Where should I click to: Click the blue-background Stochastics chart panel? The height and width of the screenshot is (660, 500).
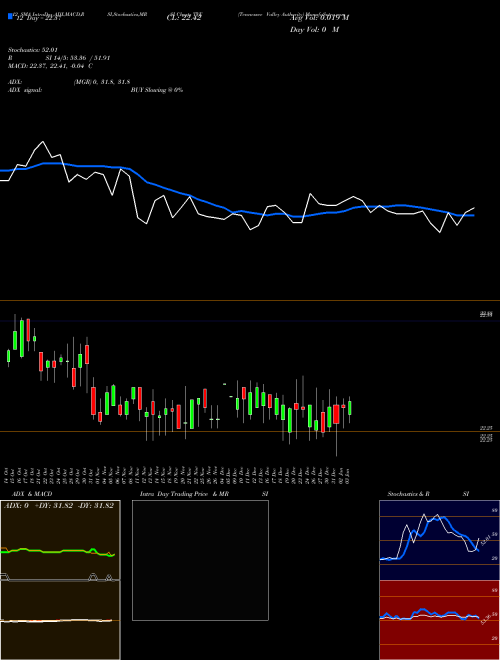coord(439,540)
